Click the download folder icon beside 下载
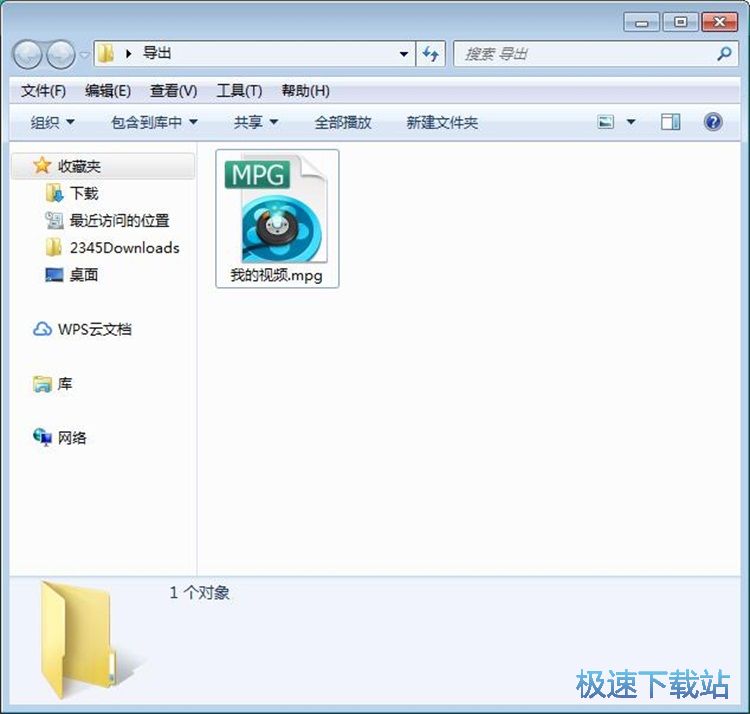Image resolution: width=750 pixels, height=714 pixels. 55,193
